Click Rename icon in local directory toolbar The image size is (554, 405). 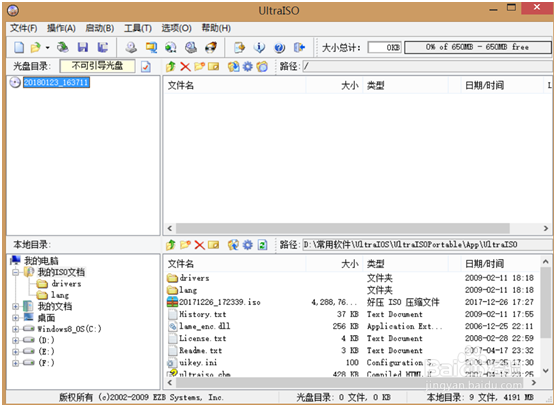click(x=214, y=245)
